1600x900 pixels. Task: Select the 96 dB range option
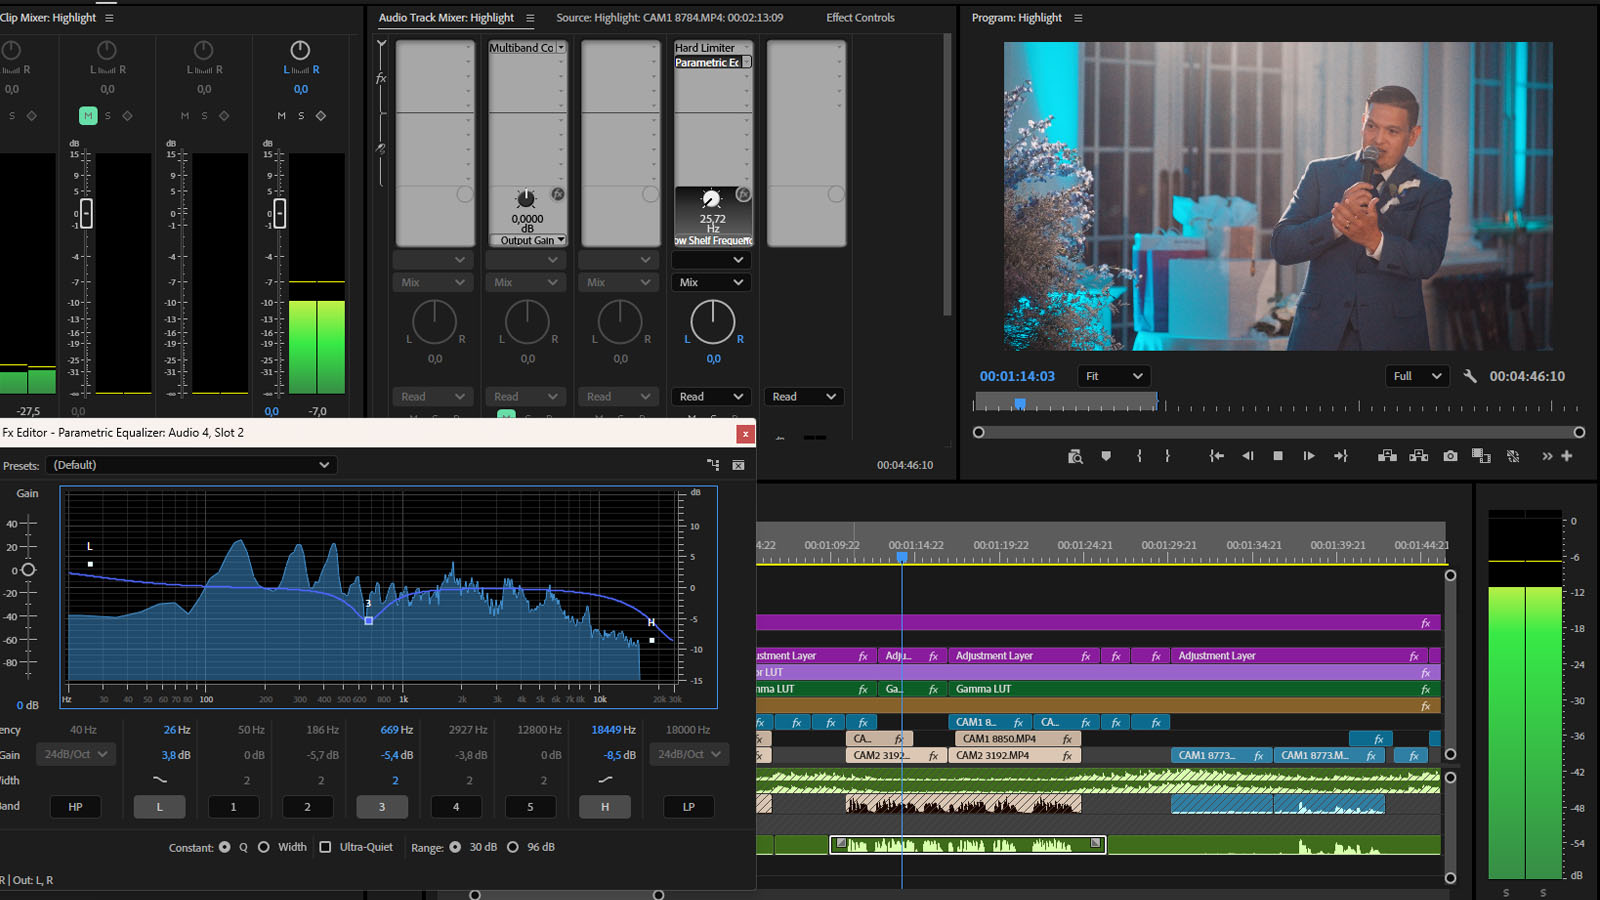pos(513,847)
